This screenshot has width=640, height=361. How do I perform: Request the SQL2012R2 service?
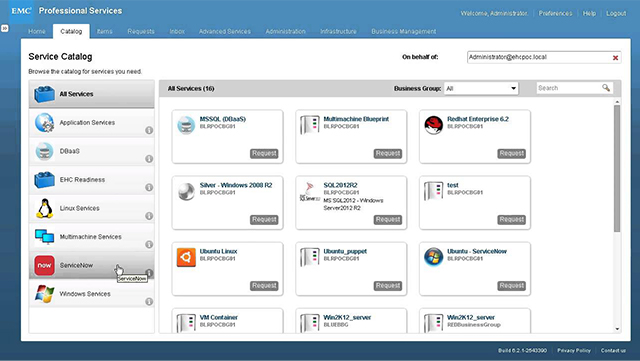[x=388, y=220]
